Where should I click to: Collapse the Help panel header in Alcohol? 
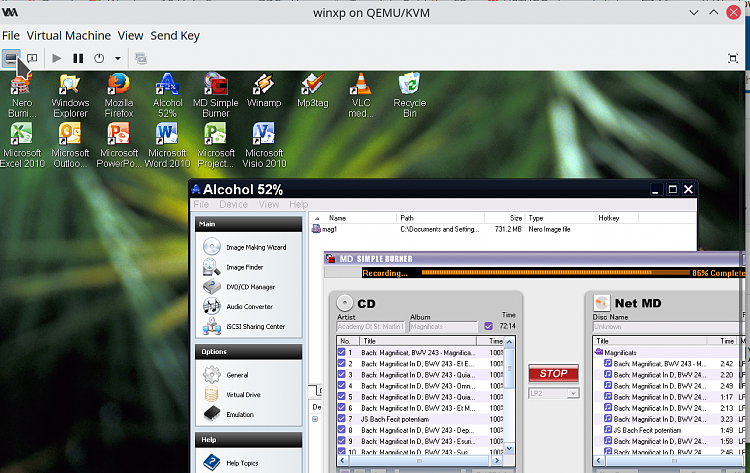(248, 440)
